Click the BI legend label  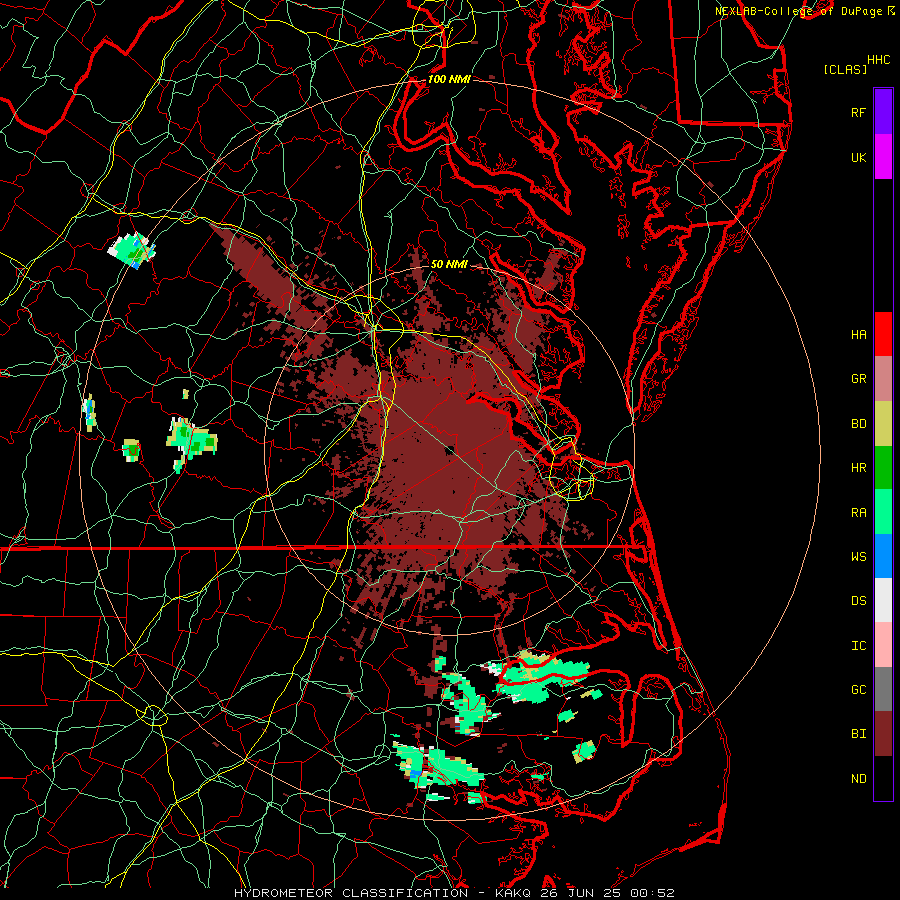858,734
